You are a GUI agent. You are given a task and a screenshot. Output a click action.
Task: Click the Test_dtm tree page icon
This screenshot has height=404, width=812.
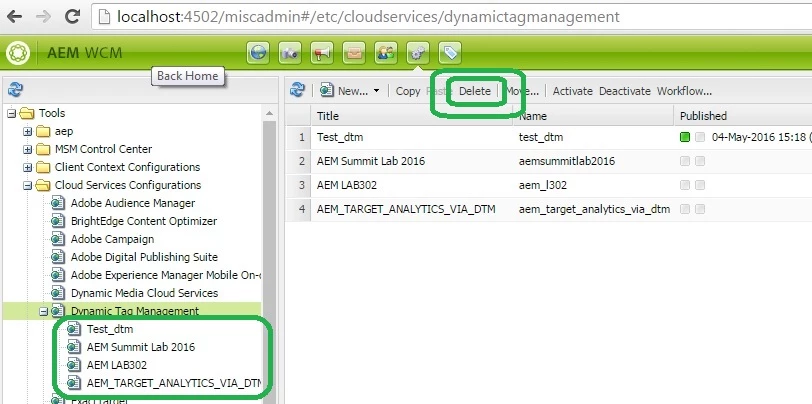(74, 329)
